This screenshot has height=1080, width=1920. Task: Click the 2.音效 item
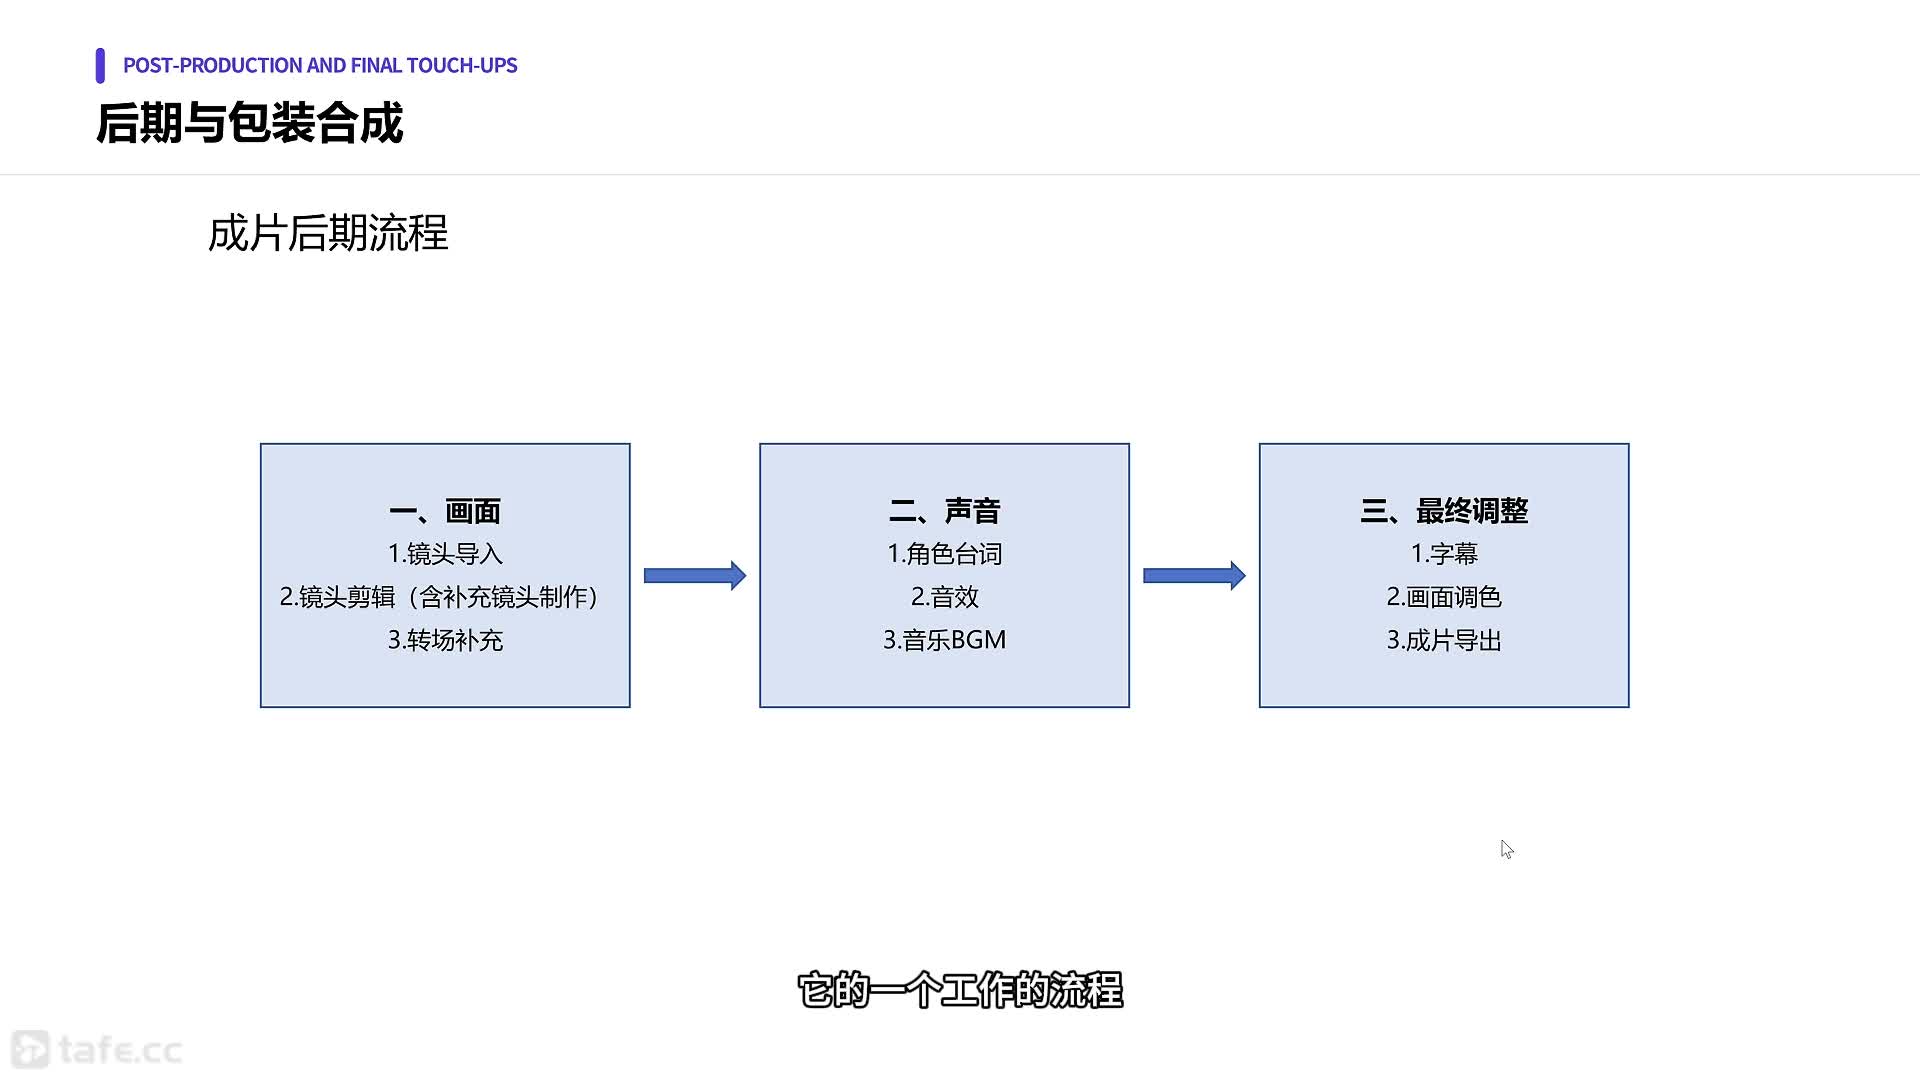(944, 597)
